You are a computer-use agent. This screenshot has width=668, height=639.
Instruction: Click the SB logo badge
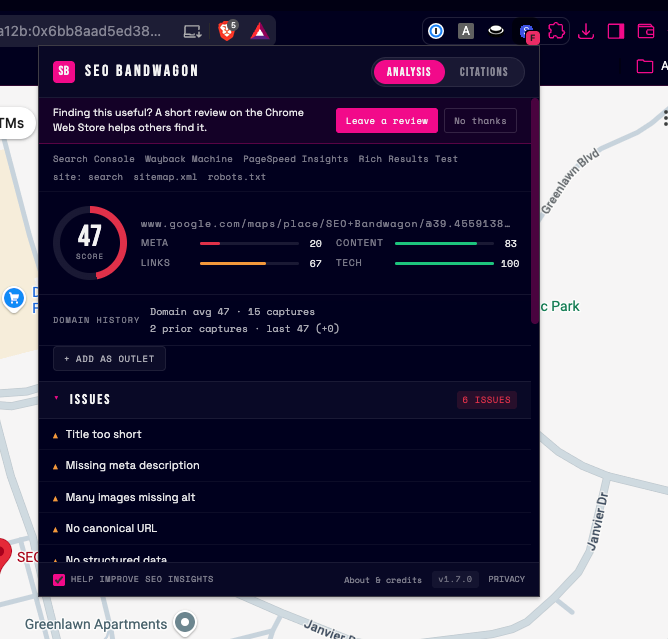(64, 71)
